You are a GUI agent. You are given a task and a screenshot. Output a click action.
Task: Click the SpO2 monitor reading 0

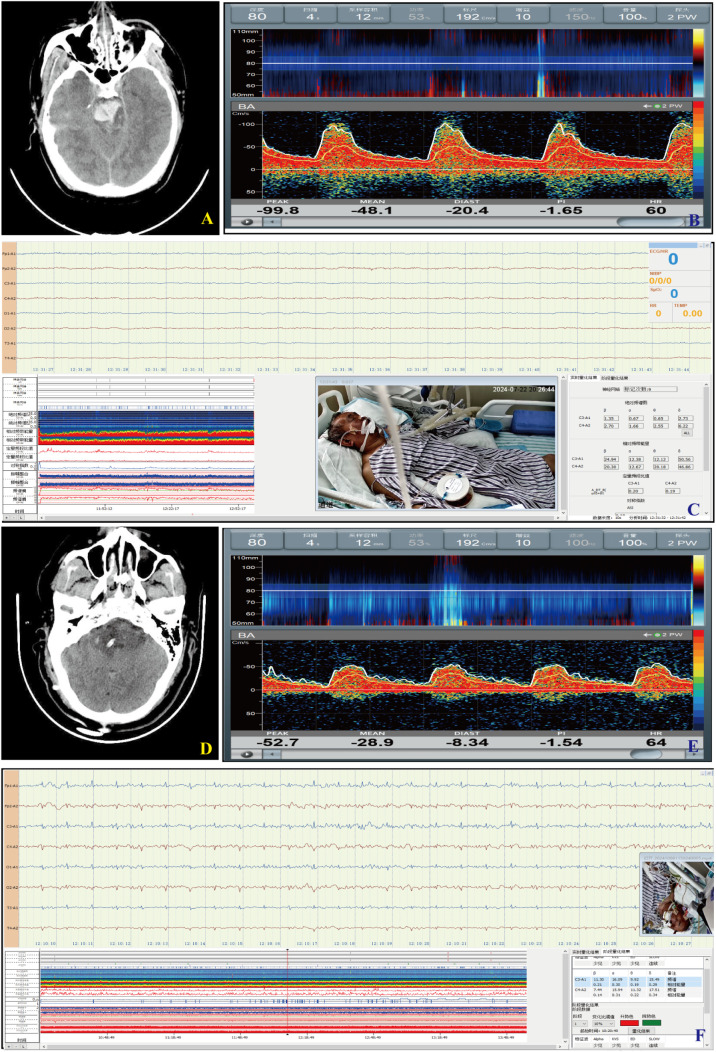click(674, 294)
